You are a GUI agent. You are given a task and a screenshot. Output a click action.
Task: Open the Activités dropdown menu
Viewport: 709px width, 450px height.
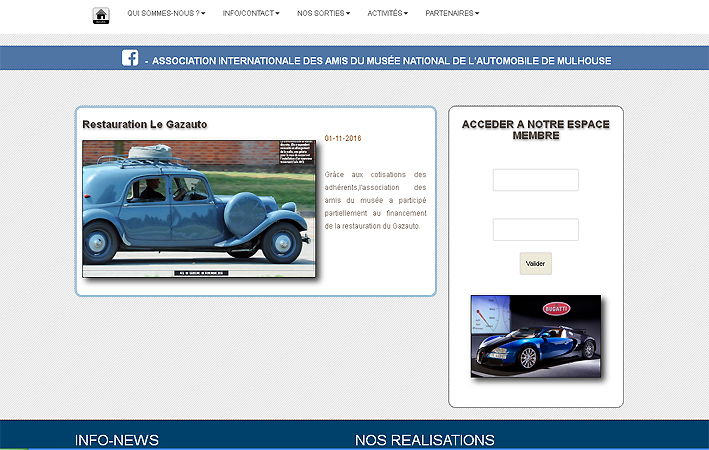[x=388, y=14]
